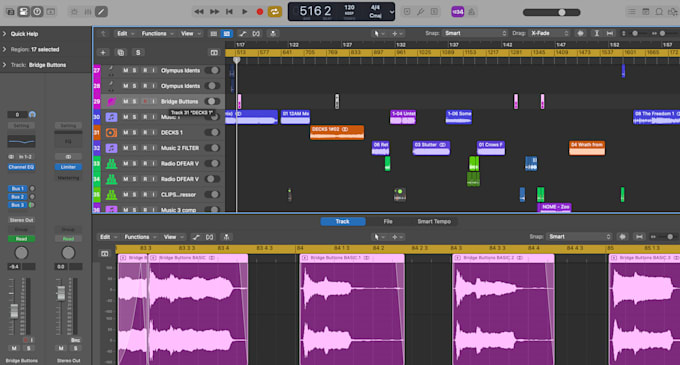Toggle the Waveform Zoom button in Tracks area
This screenshot has height=365, width=680.
(x=580, y=33)
